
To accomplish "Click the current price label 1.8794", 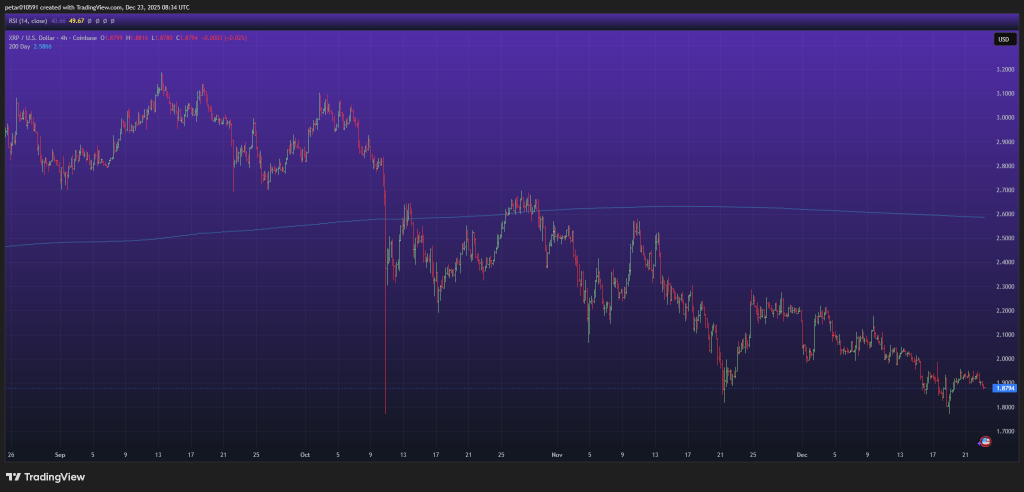I will (x=1003, y=388).
